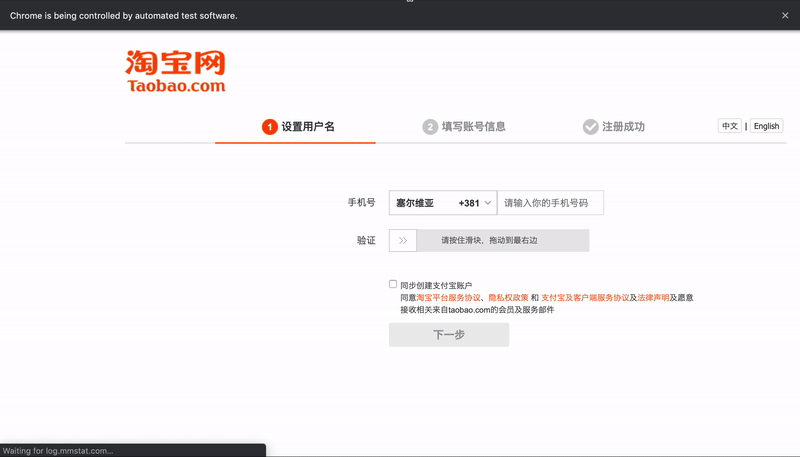Dismiss the automated test software banner
Viewport: 800px width, 457px height.
pyautogui.click(x=785, y=15)
